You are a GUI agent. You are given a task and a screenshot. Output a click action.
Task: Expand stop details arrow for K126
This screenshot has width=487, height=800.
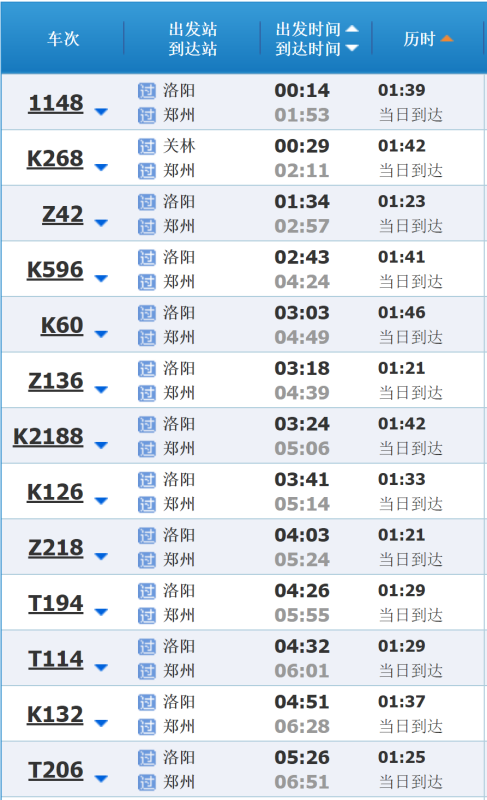tap(101, 501)
